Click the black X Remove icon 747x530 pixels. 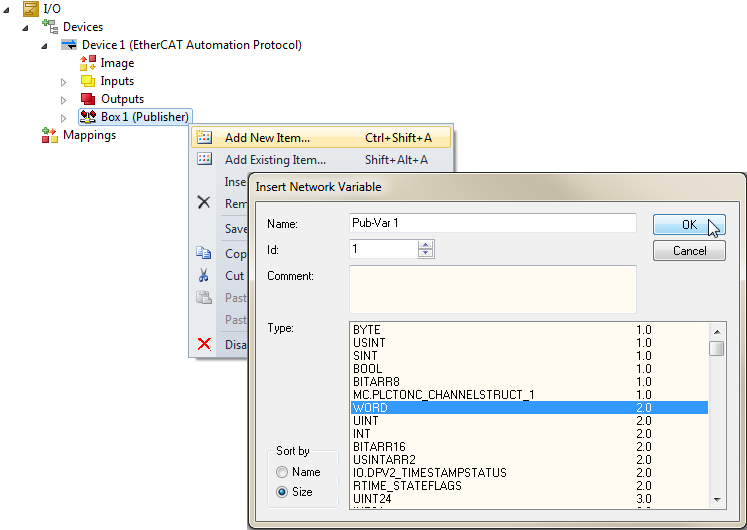click(x=204, y=203)
